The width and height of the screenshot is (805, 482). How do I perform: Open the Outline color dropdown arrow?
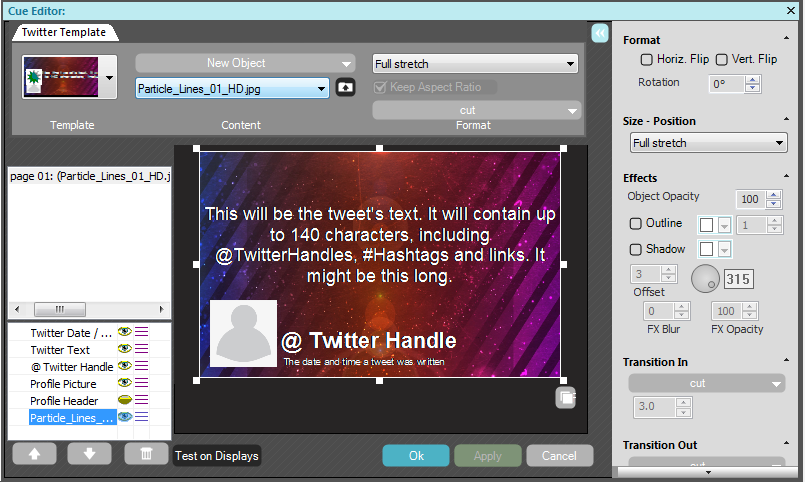coord(724,225)
